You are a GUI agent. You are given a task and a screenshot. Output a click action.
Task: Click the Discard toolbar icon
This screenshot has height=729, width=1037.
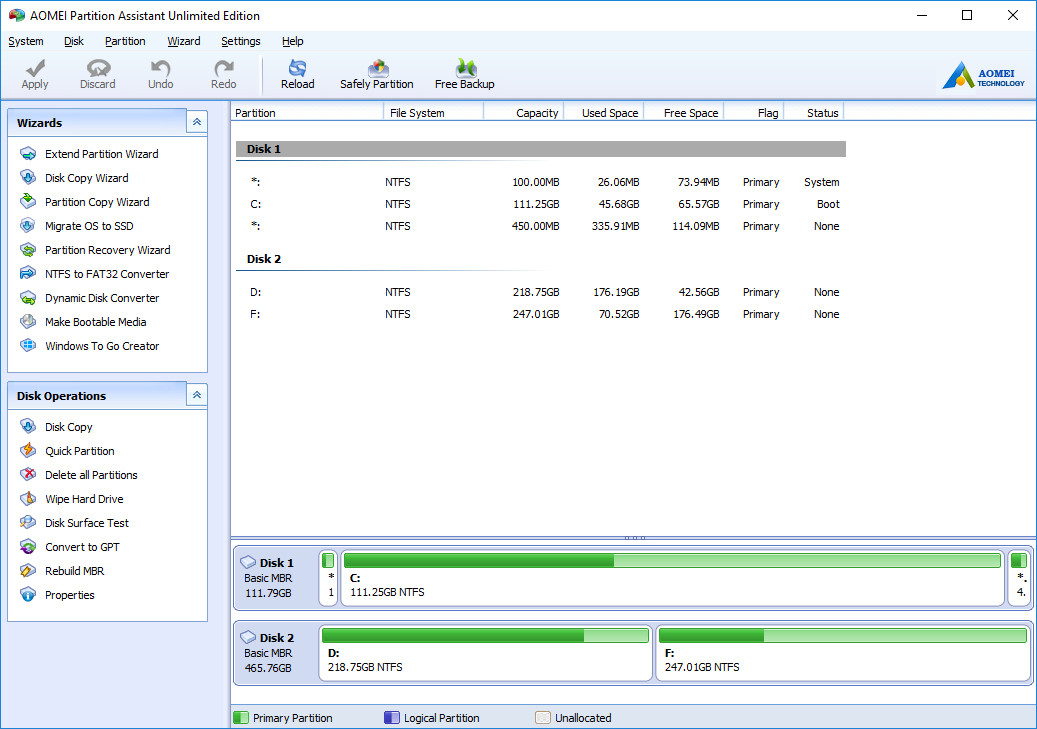click(x=98, y=68)
